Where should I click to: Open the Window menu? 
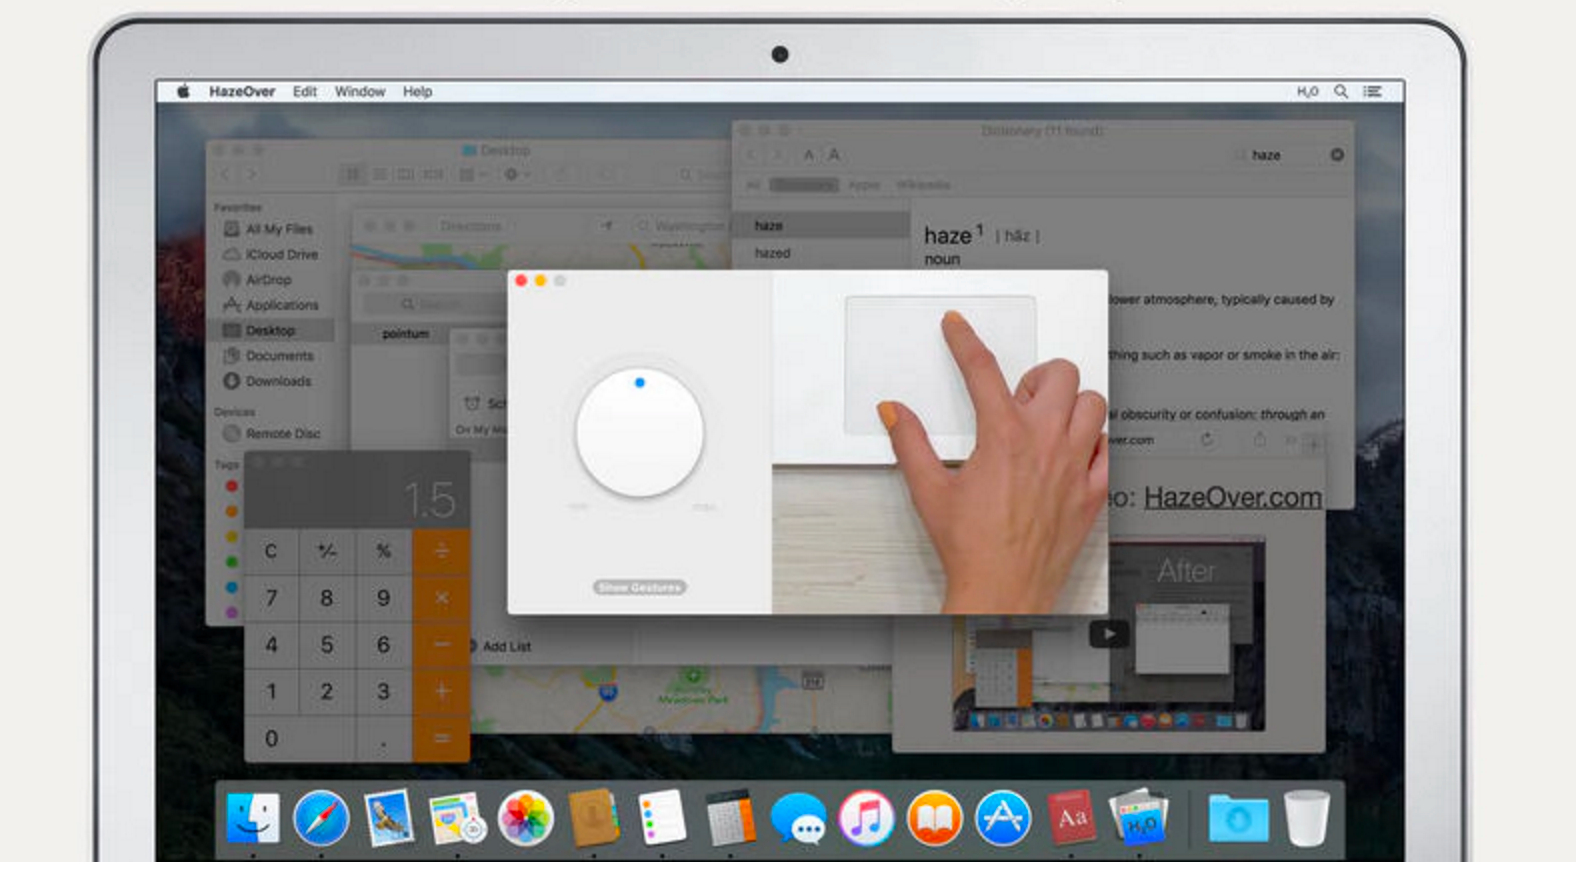click(x=360, y=91)
